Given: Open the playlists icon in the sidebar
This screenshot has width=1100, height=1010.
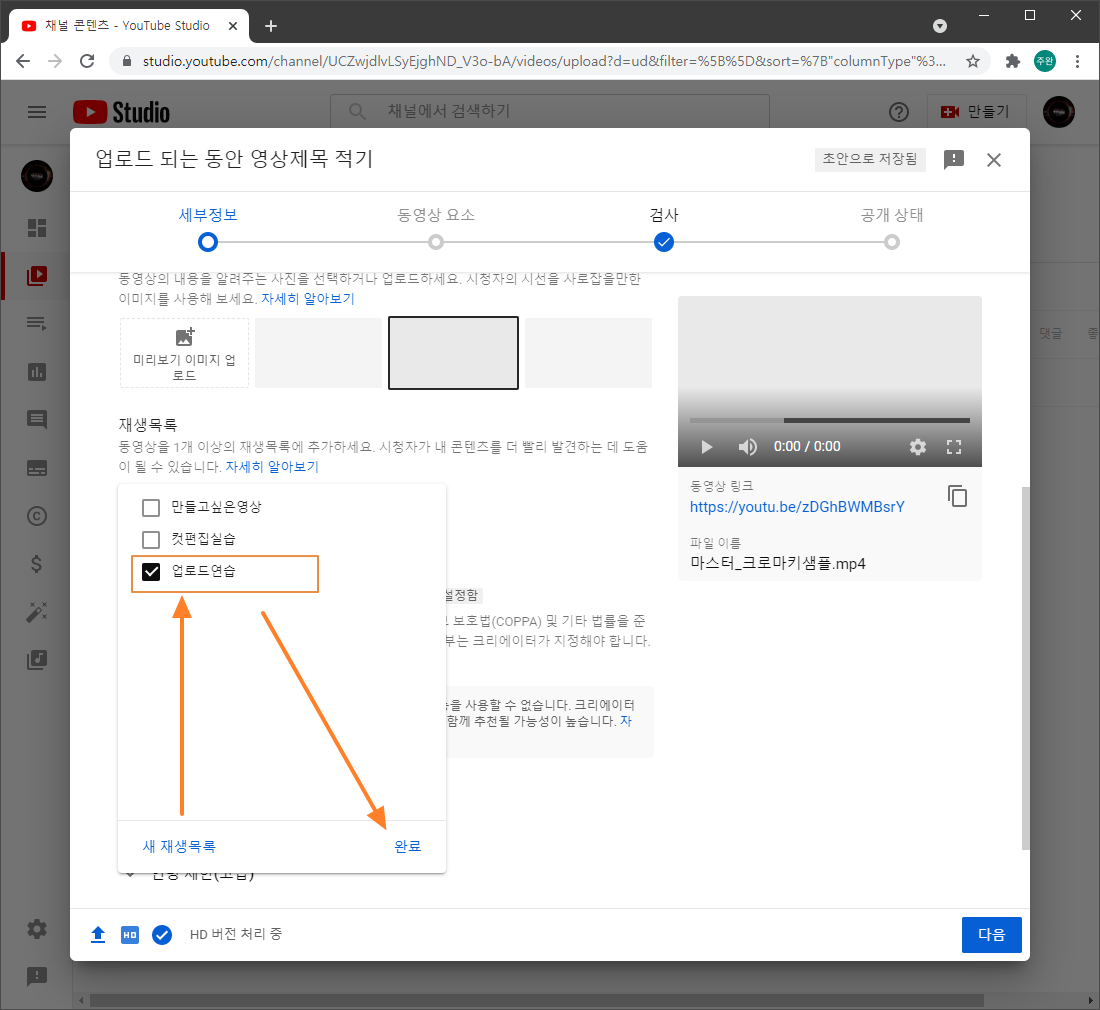Looking at the screenshot, I should point(36,323).
